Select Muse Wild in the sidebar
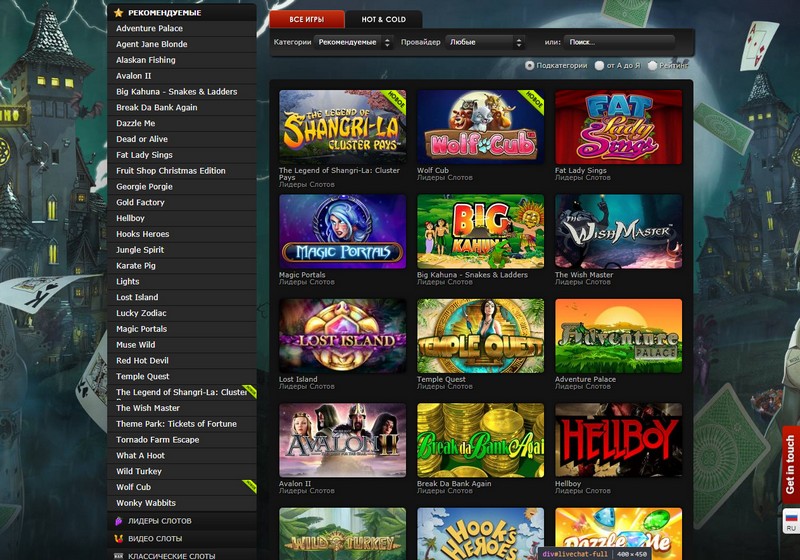800x560 pixels. click(x=182, y=345)
